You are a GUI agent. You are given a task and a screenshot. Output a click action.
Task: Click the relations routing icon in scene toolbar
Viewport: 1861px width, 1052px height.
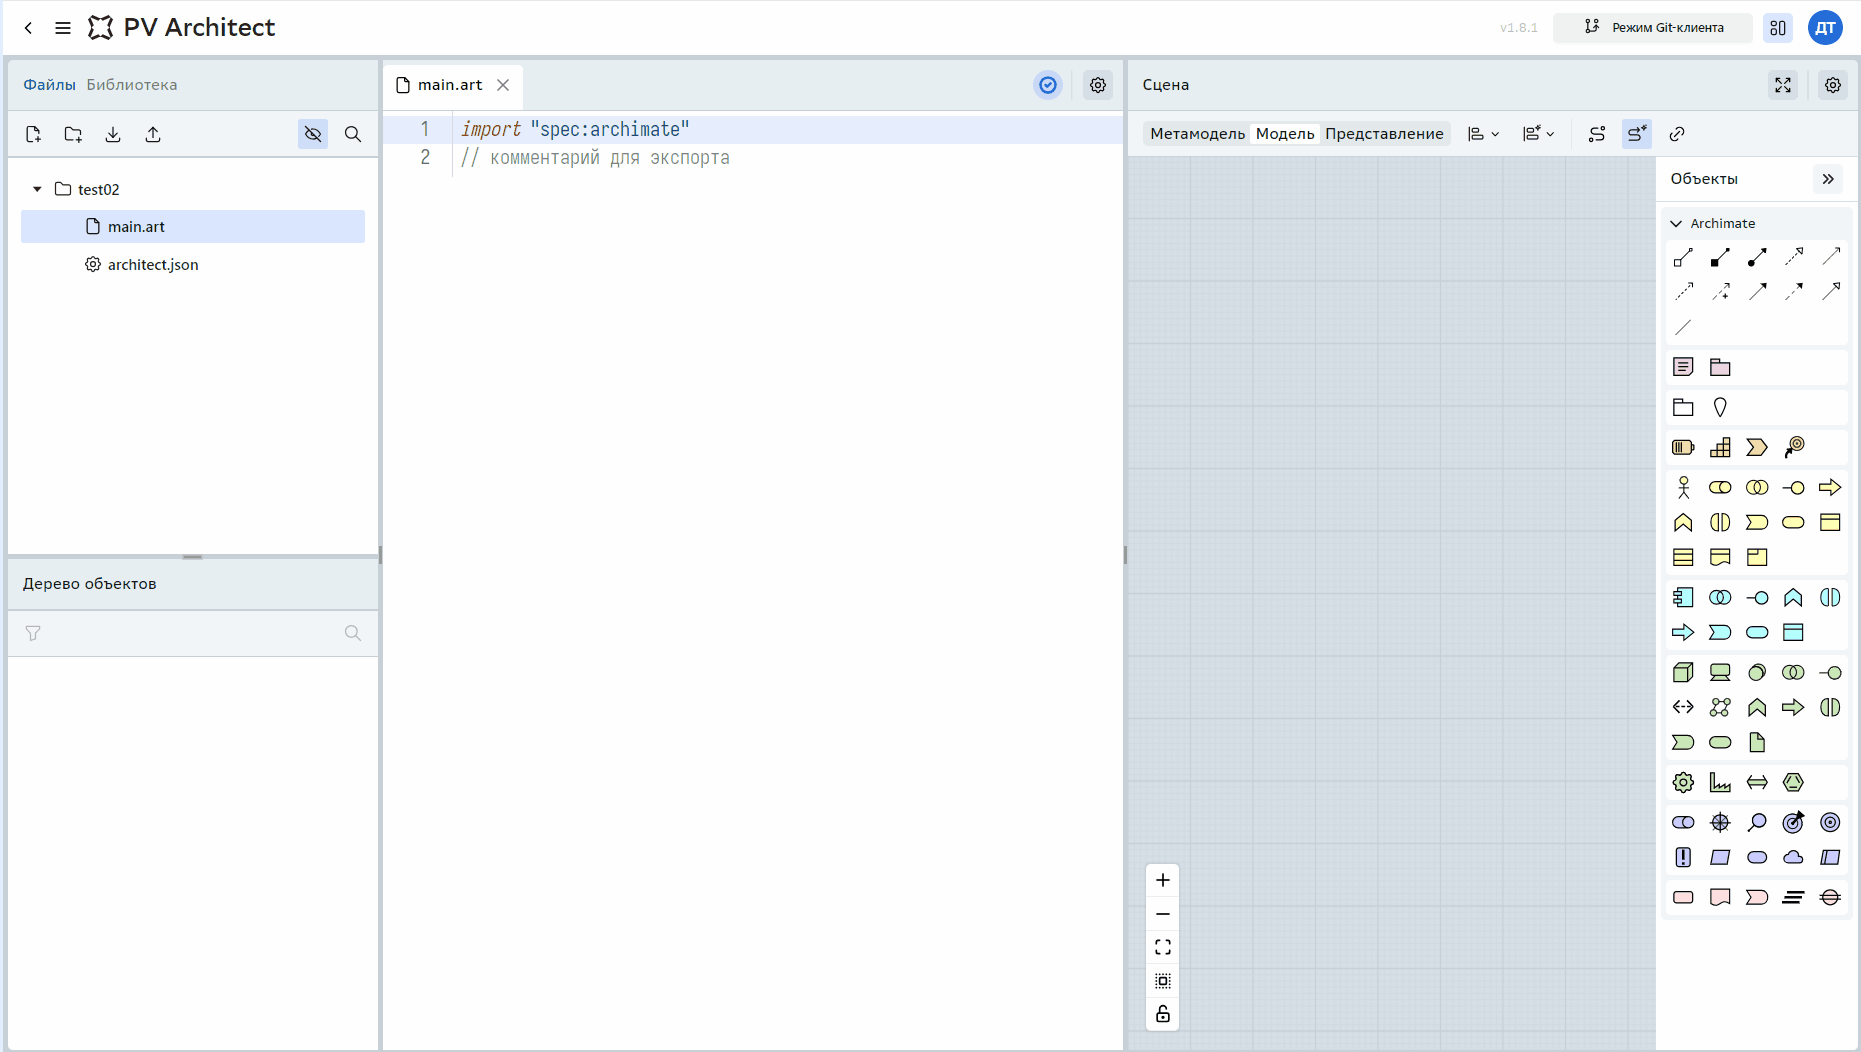(1597, 134)
